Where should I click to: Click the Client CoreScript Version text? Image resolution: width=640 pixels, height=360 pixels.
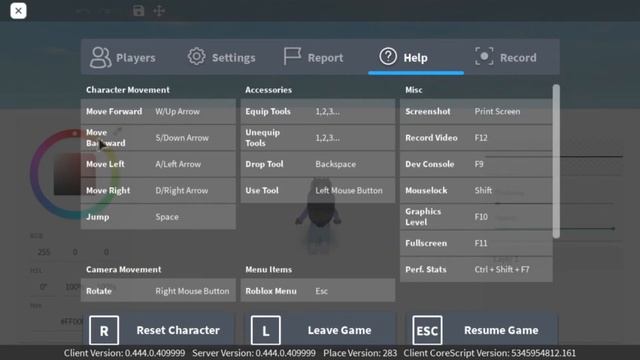(490, 353)
